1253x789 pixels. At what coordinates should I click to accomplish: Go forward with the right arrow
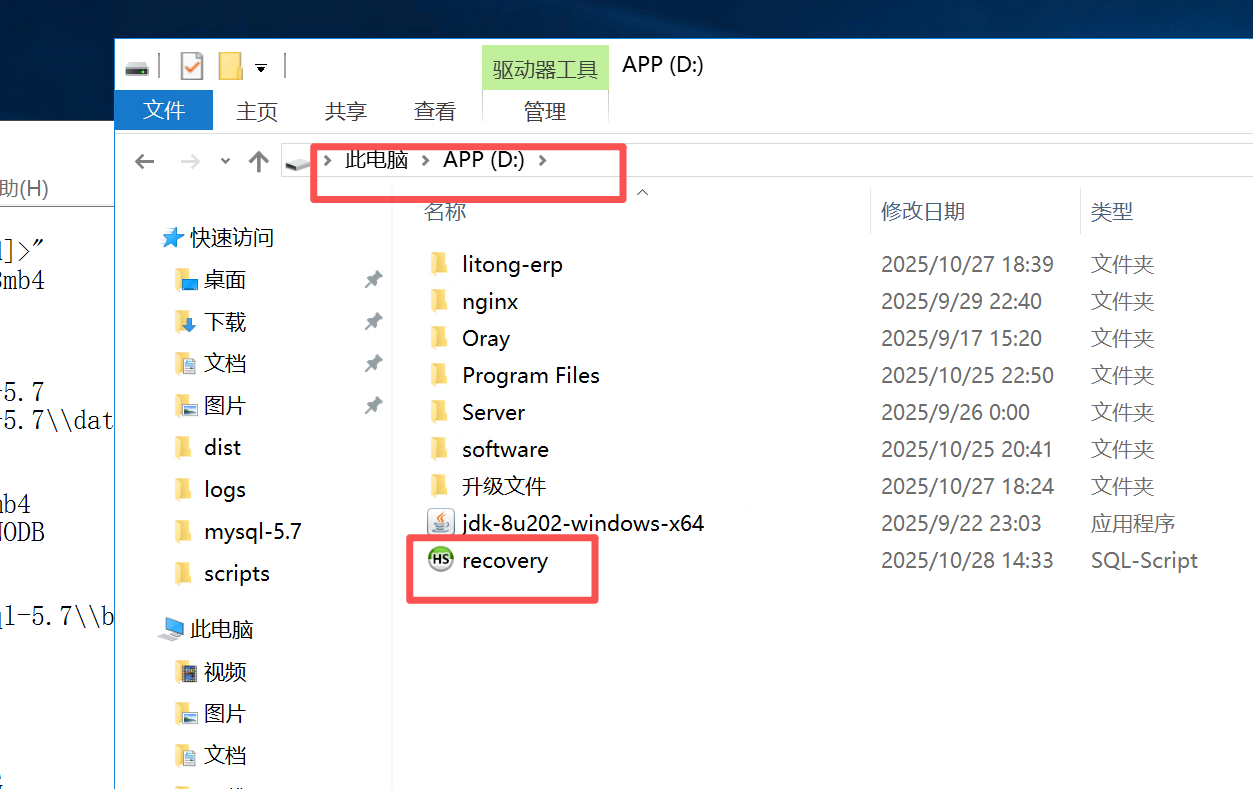pos(189,161)
